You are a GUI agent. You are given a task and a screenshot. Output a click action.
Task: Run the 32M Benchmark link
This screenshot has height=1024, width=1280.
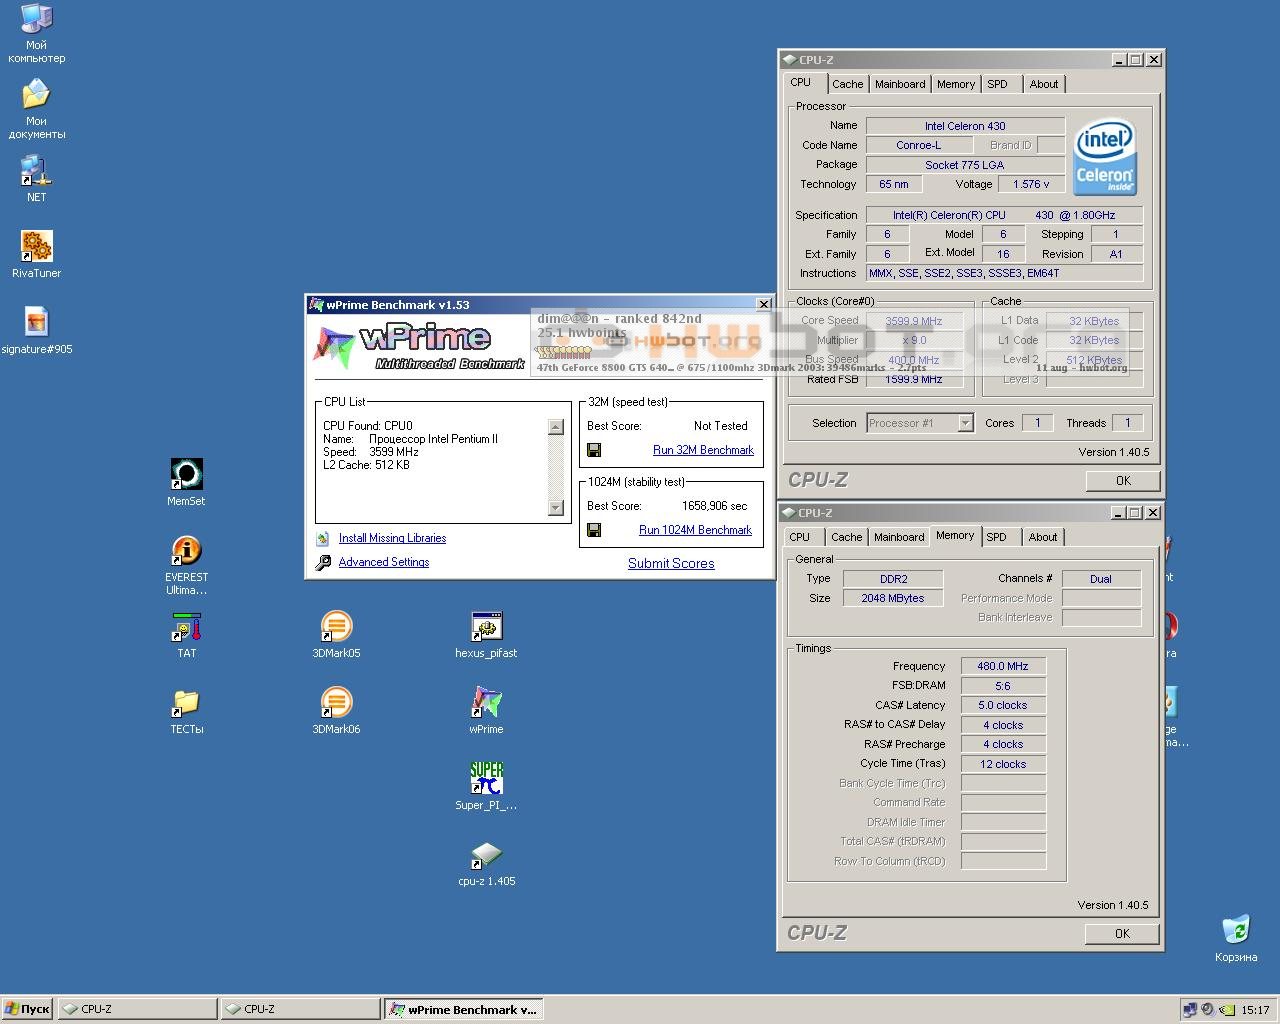click(x=703, y=450)
